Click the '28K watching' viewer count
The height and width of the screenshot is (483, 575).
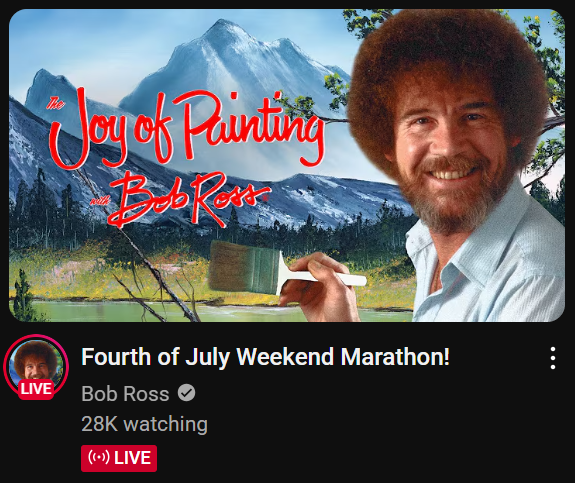pyautogui.click(x=144, y=424)
